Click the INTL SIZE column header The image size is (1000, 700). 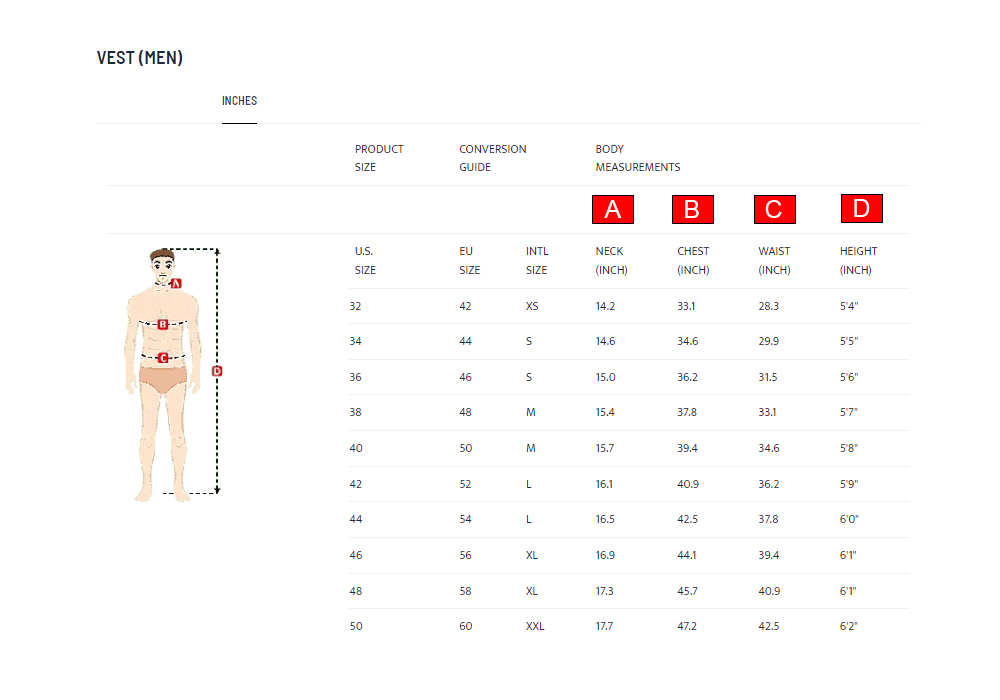[536, 261]
